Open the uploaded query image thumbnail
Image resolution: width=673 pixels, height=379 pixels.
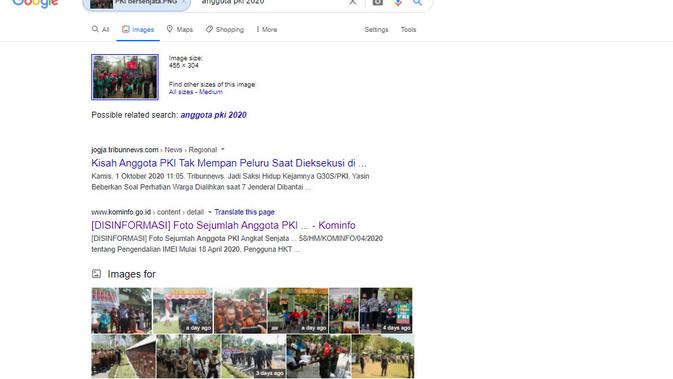(125, 77)
